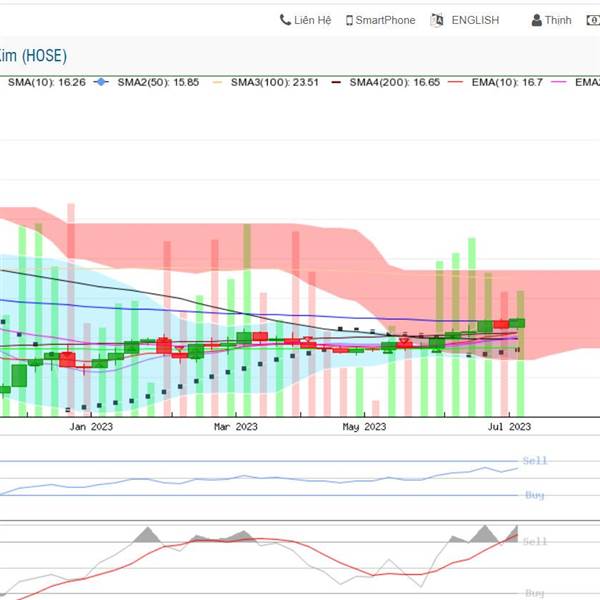The width and height of the screenshot is (600, 600).
Task: Toggle the EMA(10): 16.7 legend entry
Action: (495, 82)
